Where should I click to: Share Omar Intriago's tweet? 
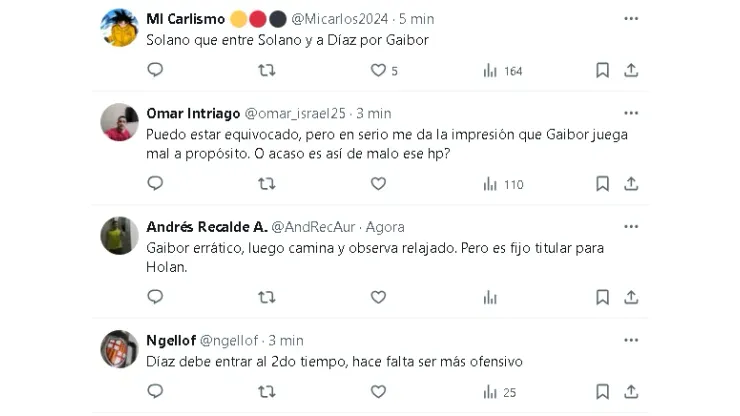[631, 184]
